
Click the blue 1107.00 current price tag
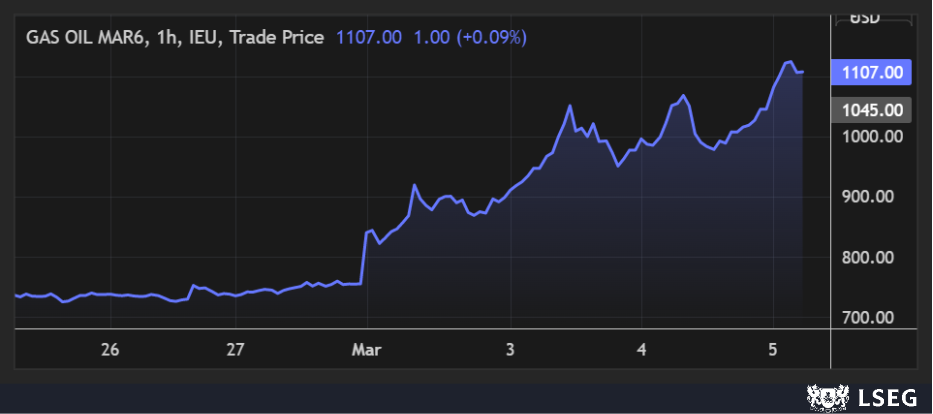pos(872,72)
